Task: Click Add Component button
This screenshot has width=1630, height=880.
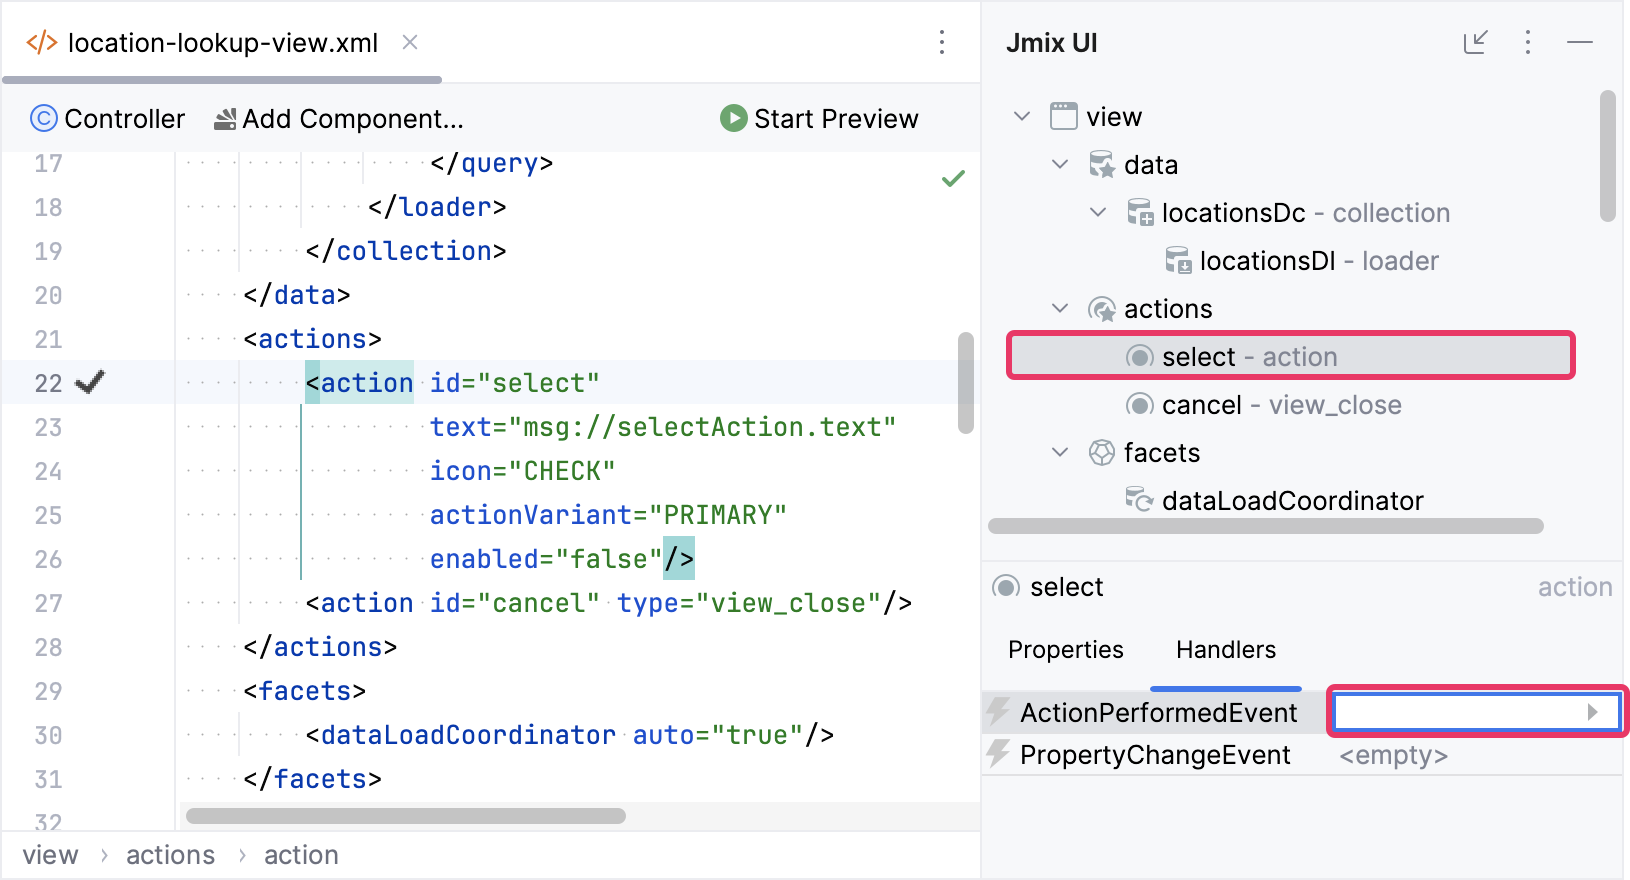Action: pyautogui.click(x=339, y=119)
